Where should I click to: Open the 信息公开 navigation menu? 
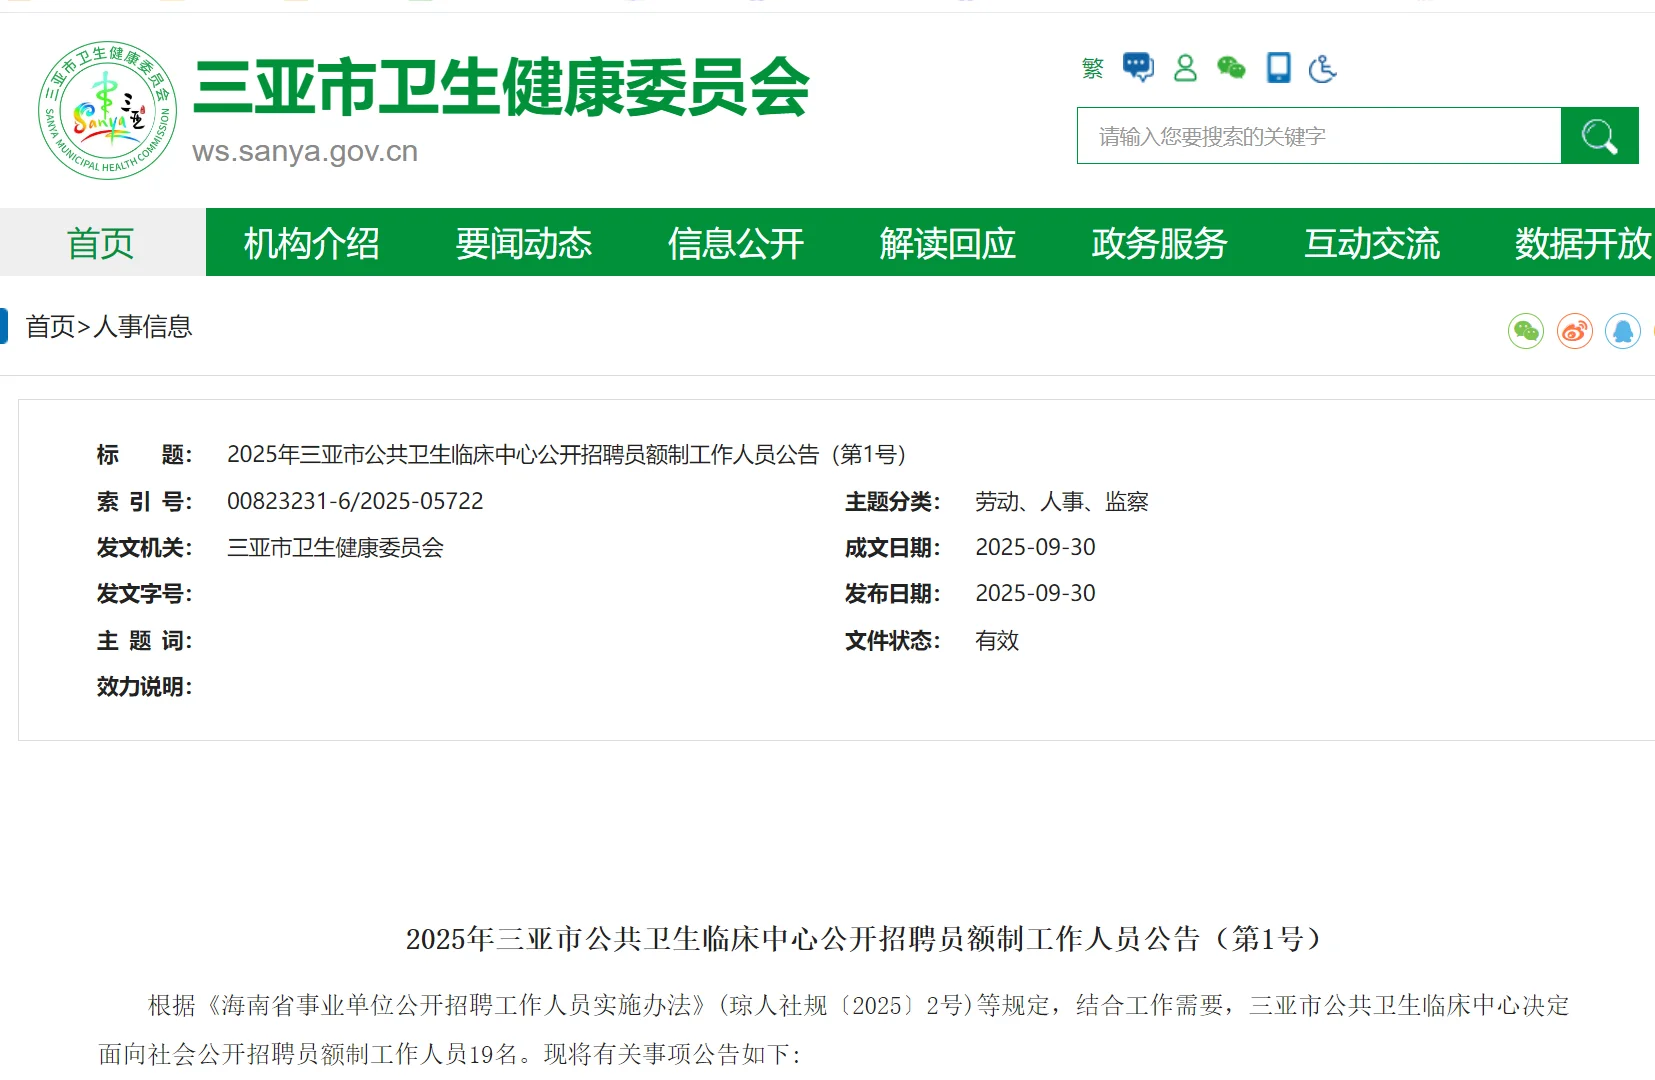pyautogui.click(x=735, y=243)
